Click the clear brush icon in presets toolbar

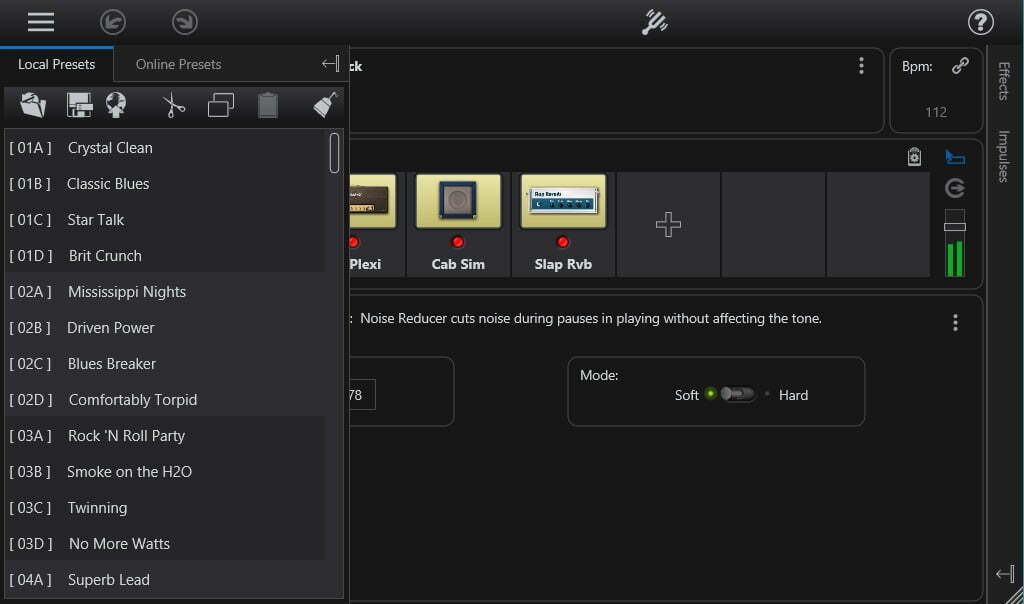point(325,105)
